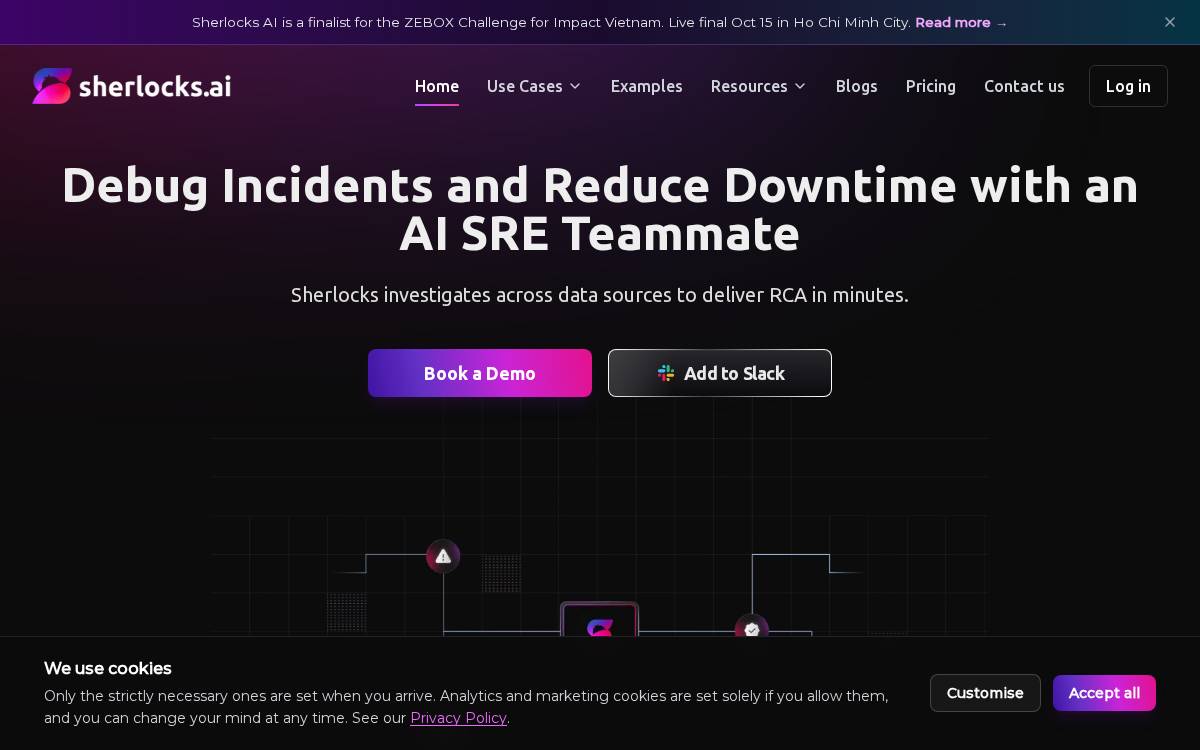Click the sherlocks.ai logo icon
The image size is (1200, 750).
pyautogui.click(x=52, y=86)
